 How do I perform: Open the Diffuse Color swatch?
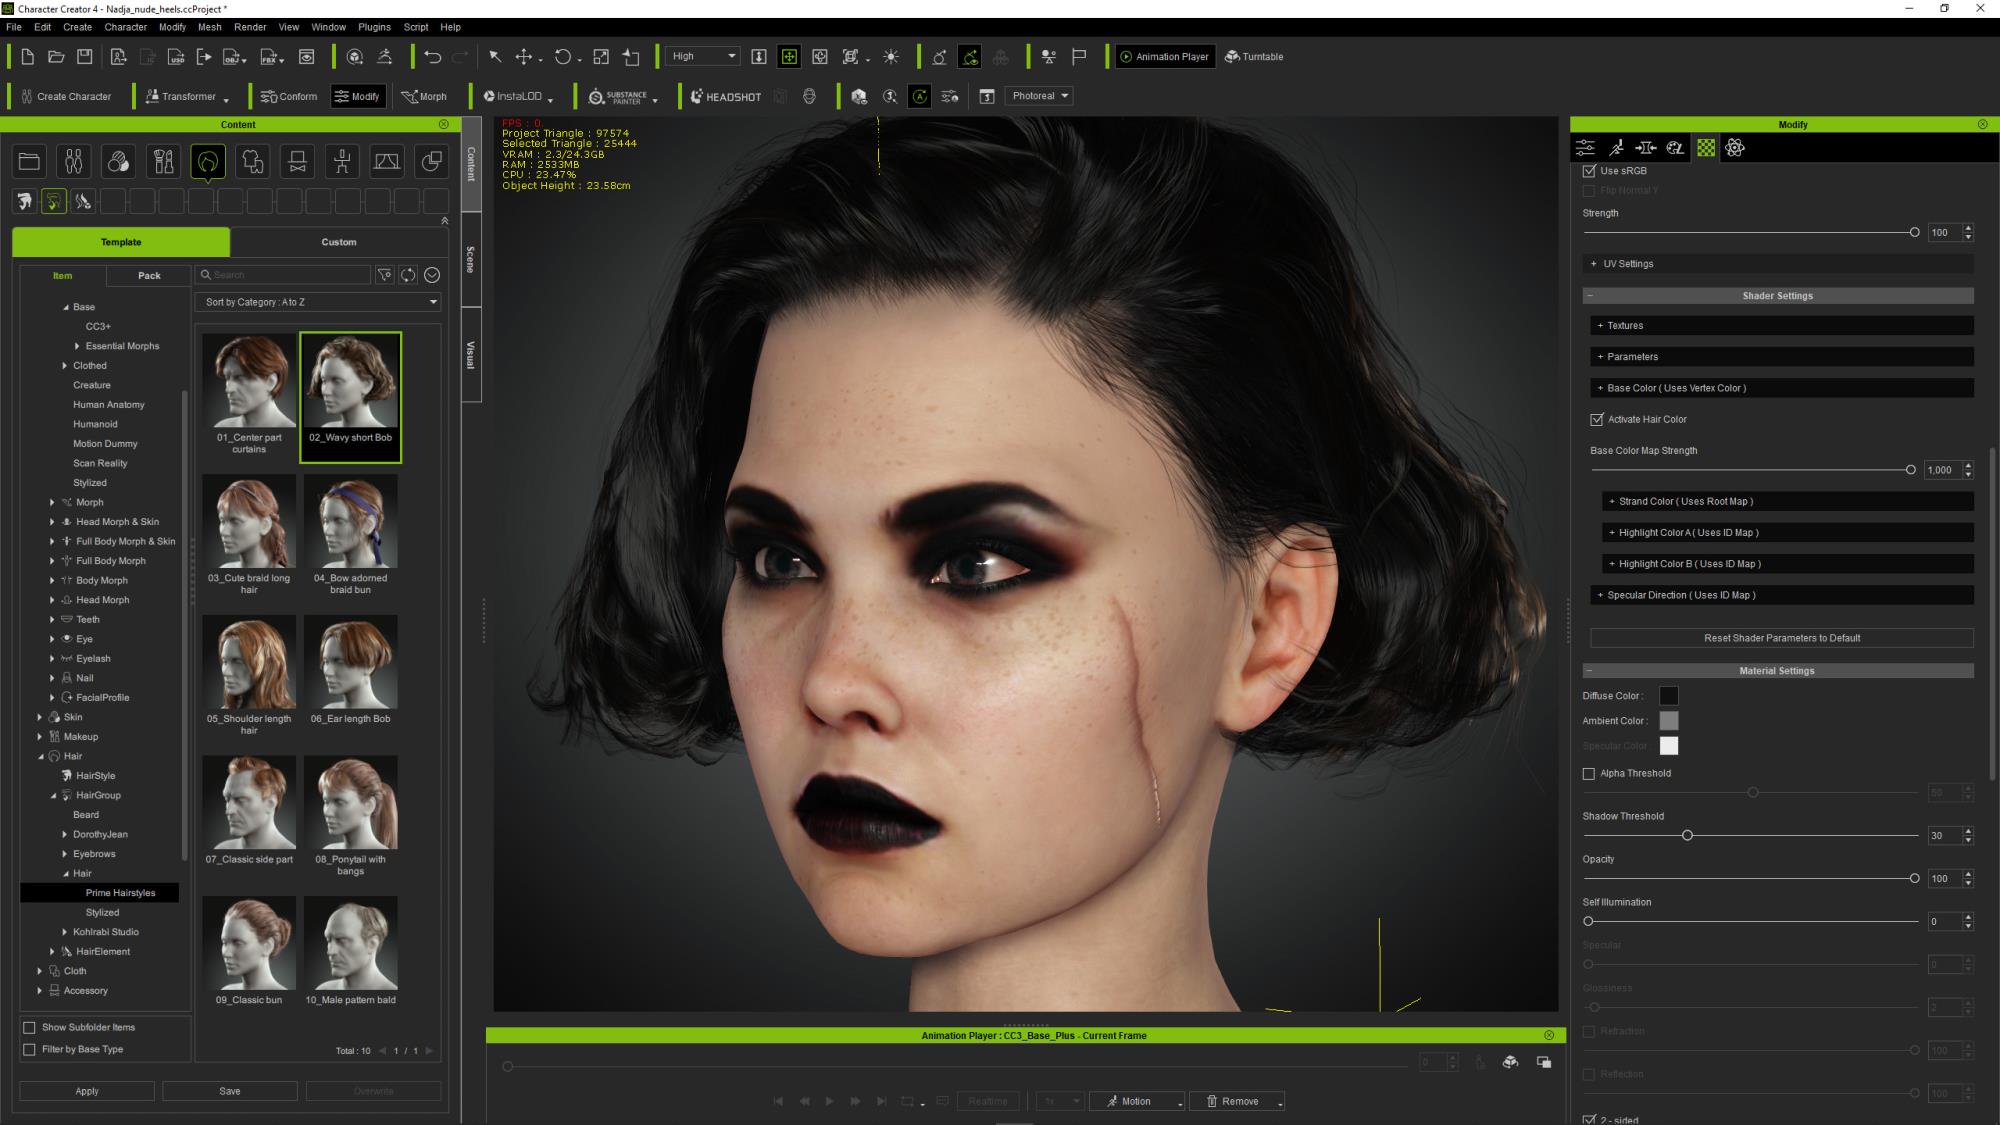(x=1669, y=696)
